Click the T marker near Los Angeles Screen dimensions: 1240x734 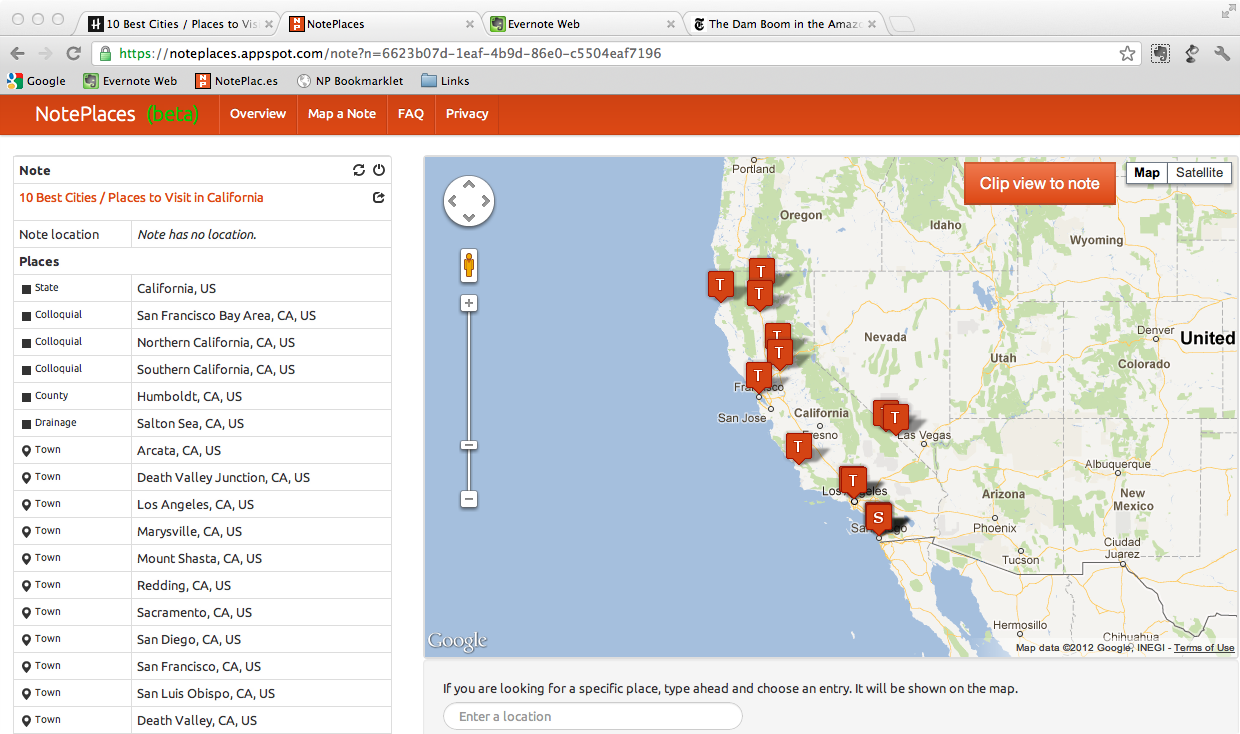[852, 483]
